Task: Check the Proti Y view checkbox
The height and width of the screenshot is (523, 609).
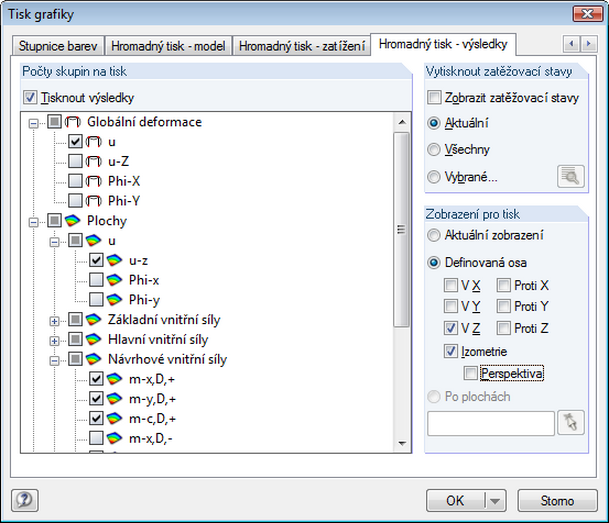Action: pyautogui.click(x=503, y=306)
